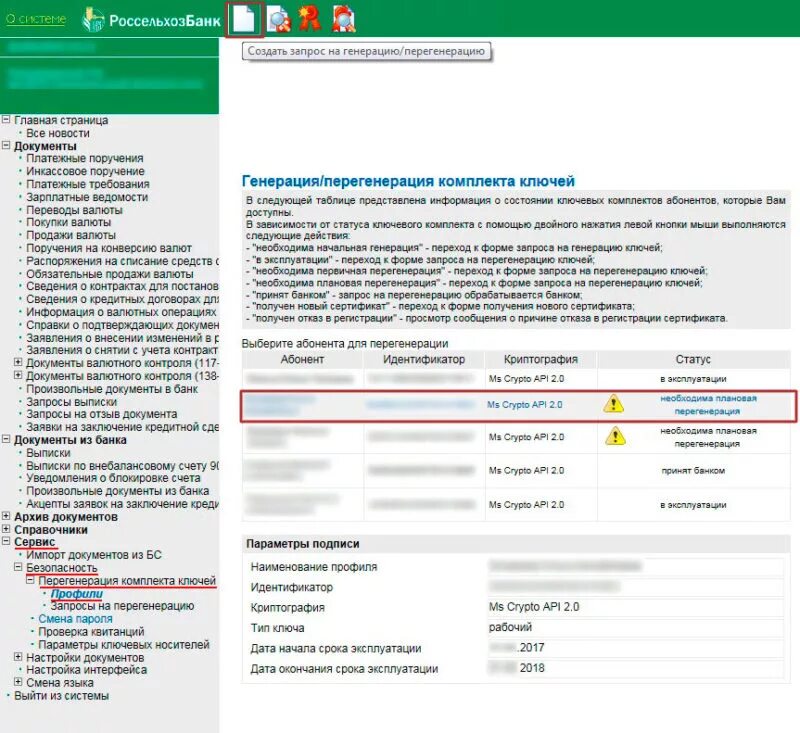Click the document with magnifier toolbar icon

pyautogui.click(x=279, y=19)
